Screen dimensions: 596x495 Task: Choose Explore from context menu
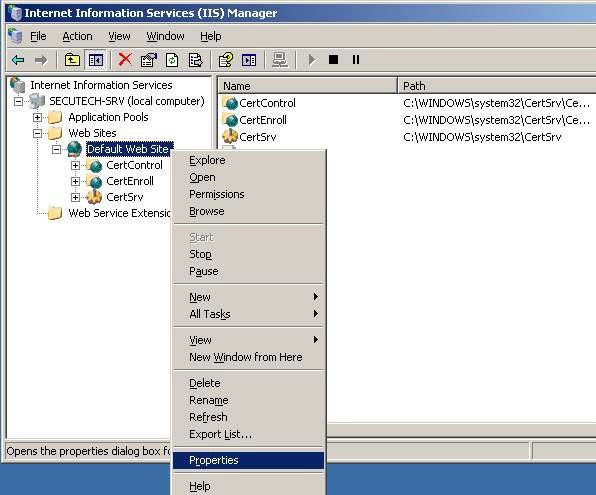[x=249, y=160]
